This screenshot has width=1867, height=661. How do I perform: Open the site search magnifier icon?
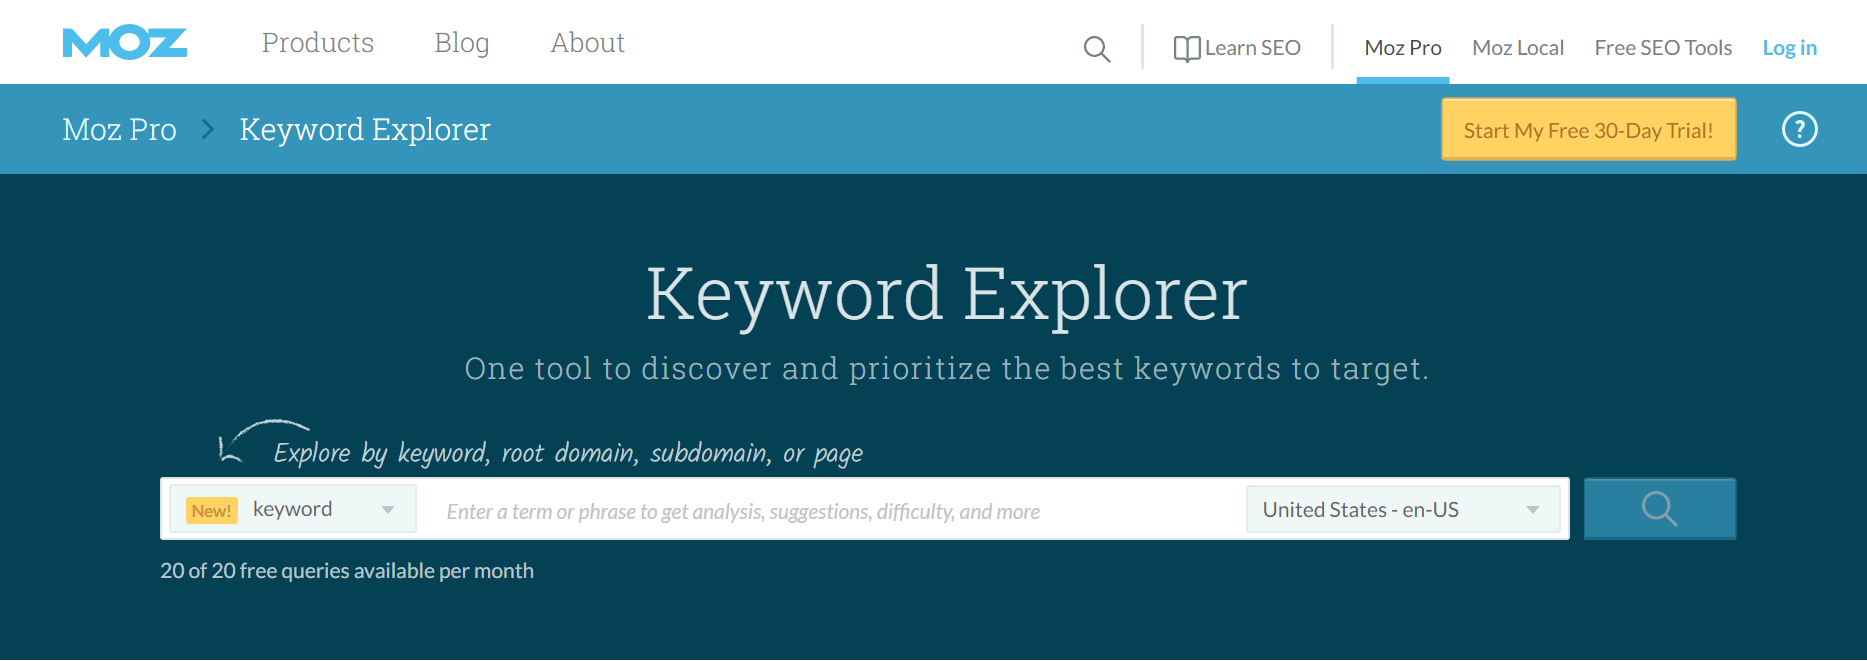1097,49
